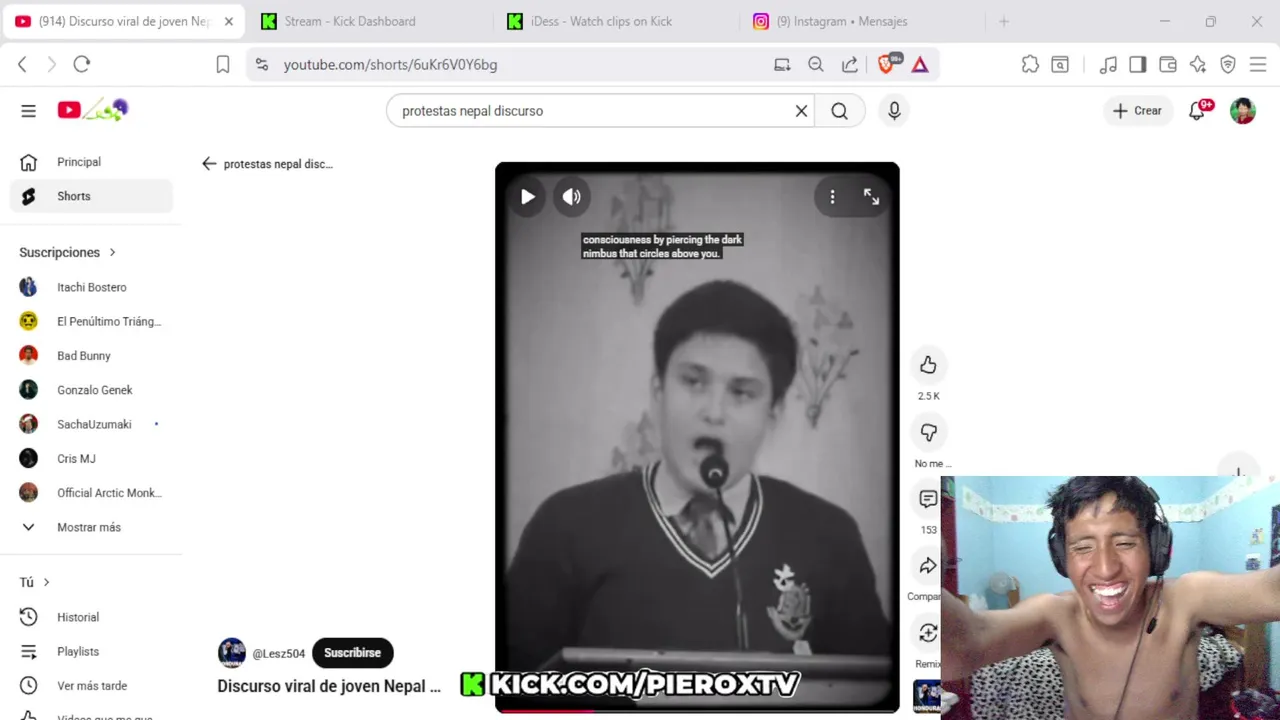Open Playlists in the sidebar
1280x720 pixels.
click(x=91, y=652)
